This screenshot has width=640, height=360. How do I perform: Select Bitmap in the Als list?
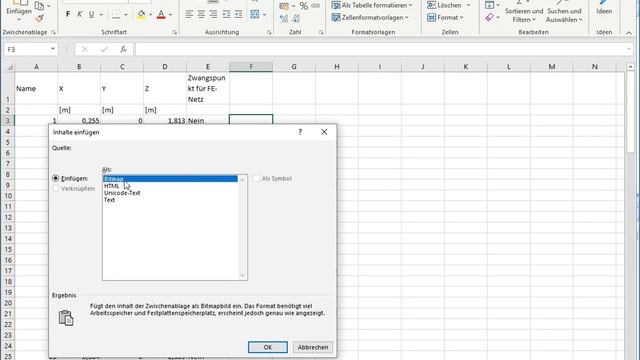(170, 179)
